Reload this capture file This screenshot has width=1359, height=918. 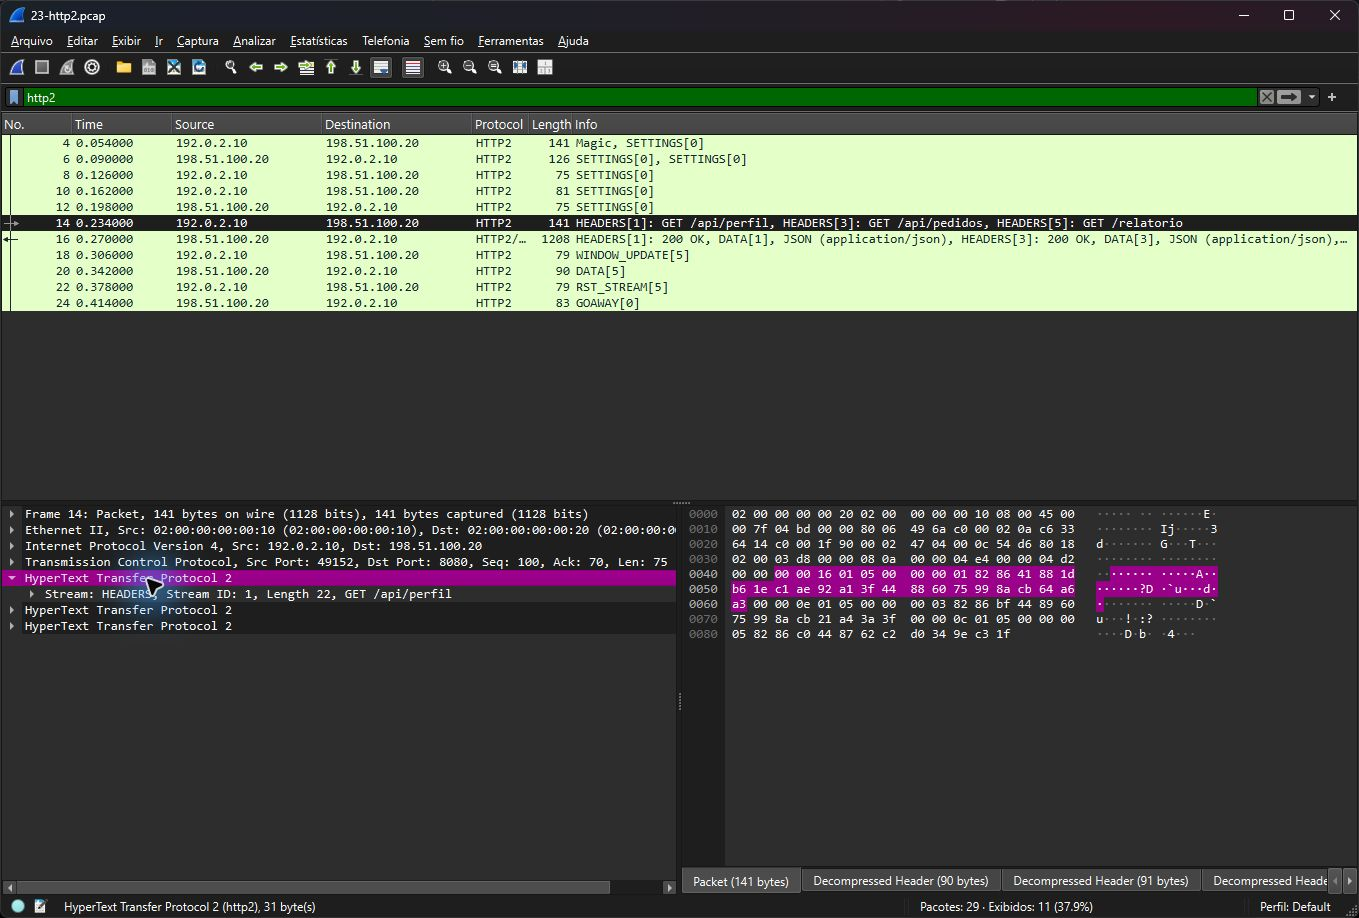[199, 67]
